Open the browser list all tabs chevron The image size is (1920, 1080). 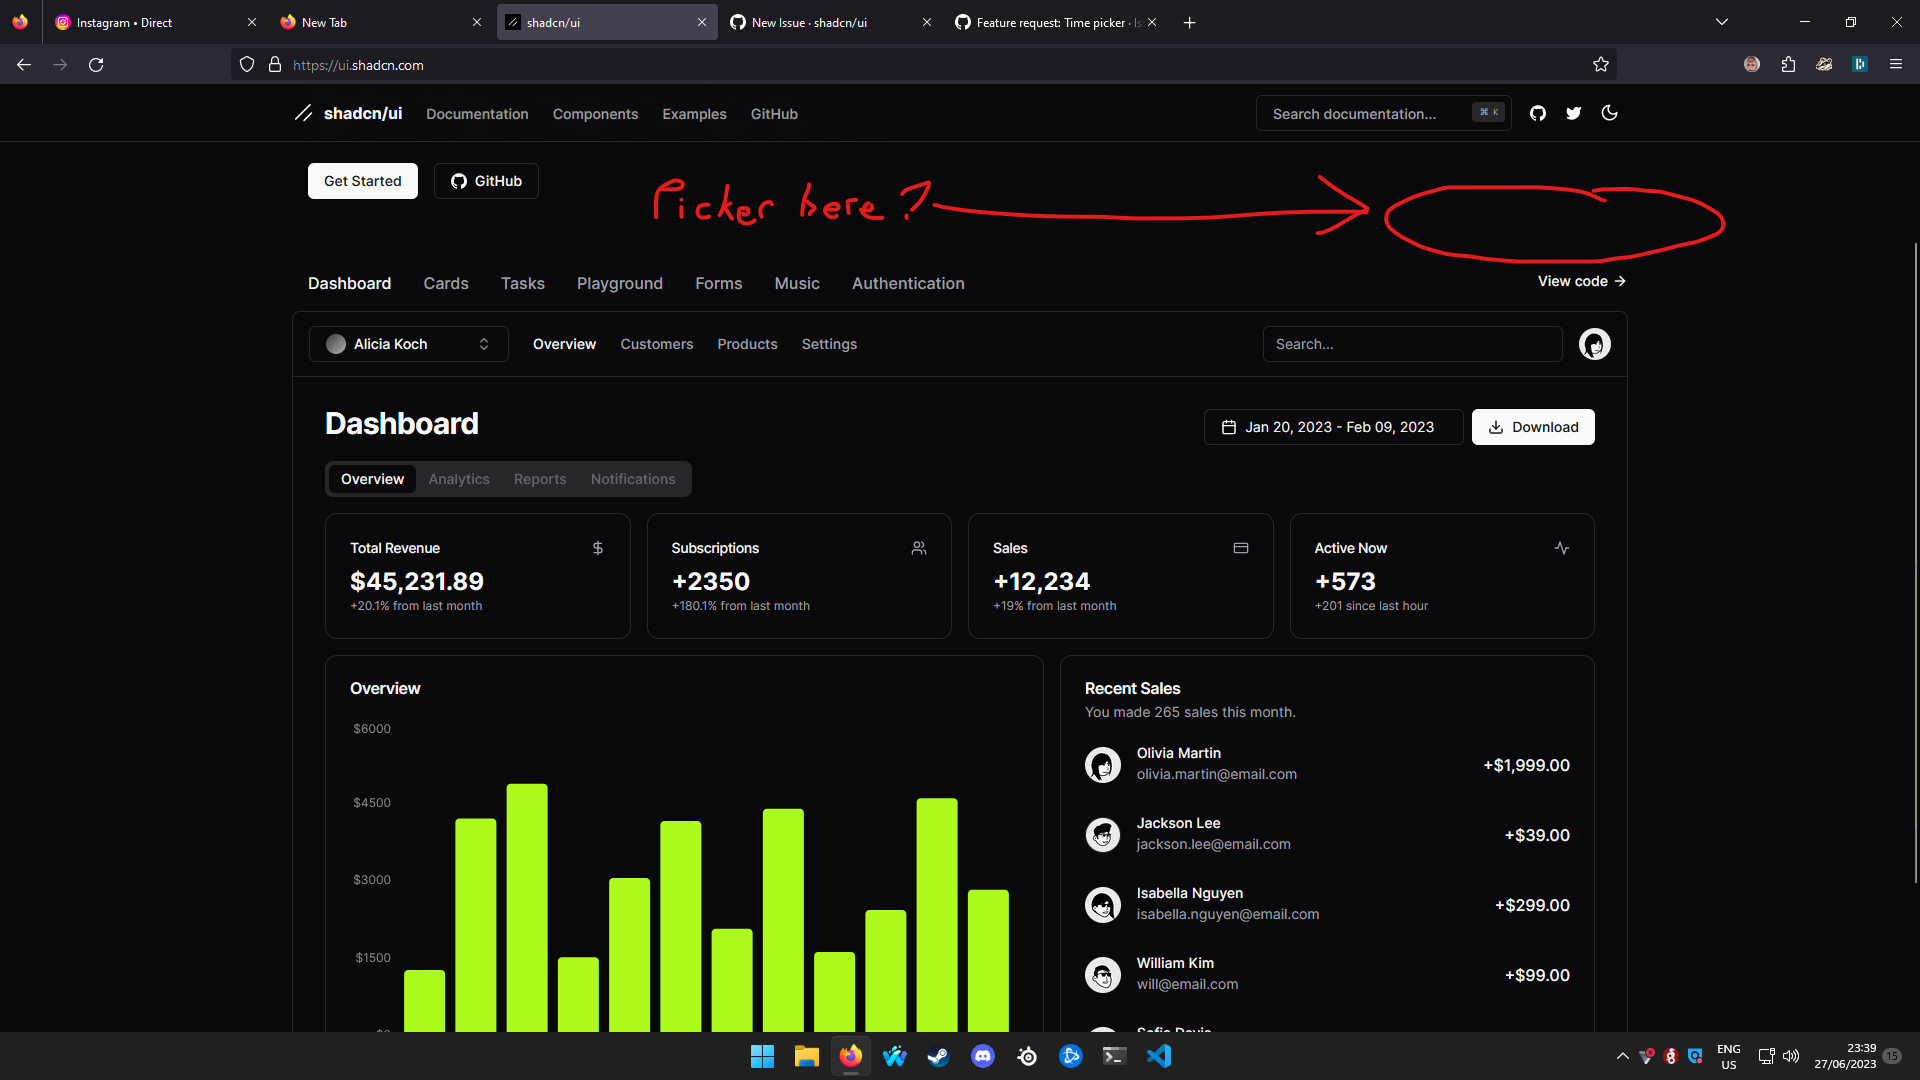pyautogui.click(x=1722, y=22)
